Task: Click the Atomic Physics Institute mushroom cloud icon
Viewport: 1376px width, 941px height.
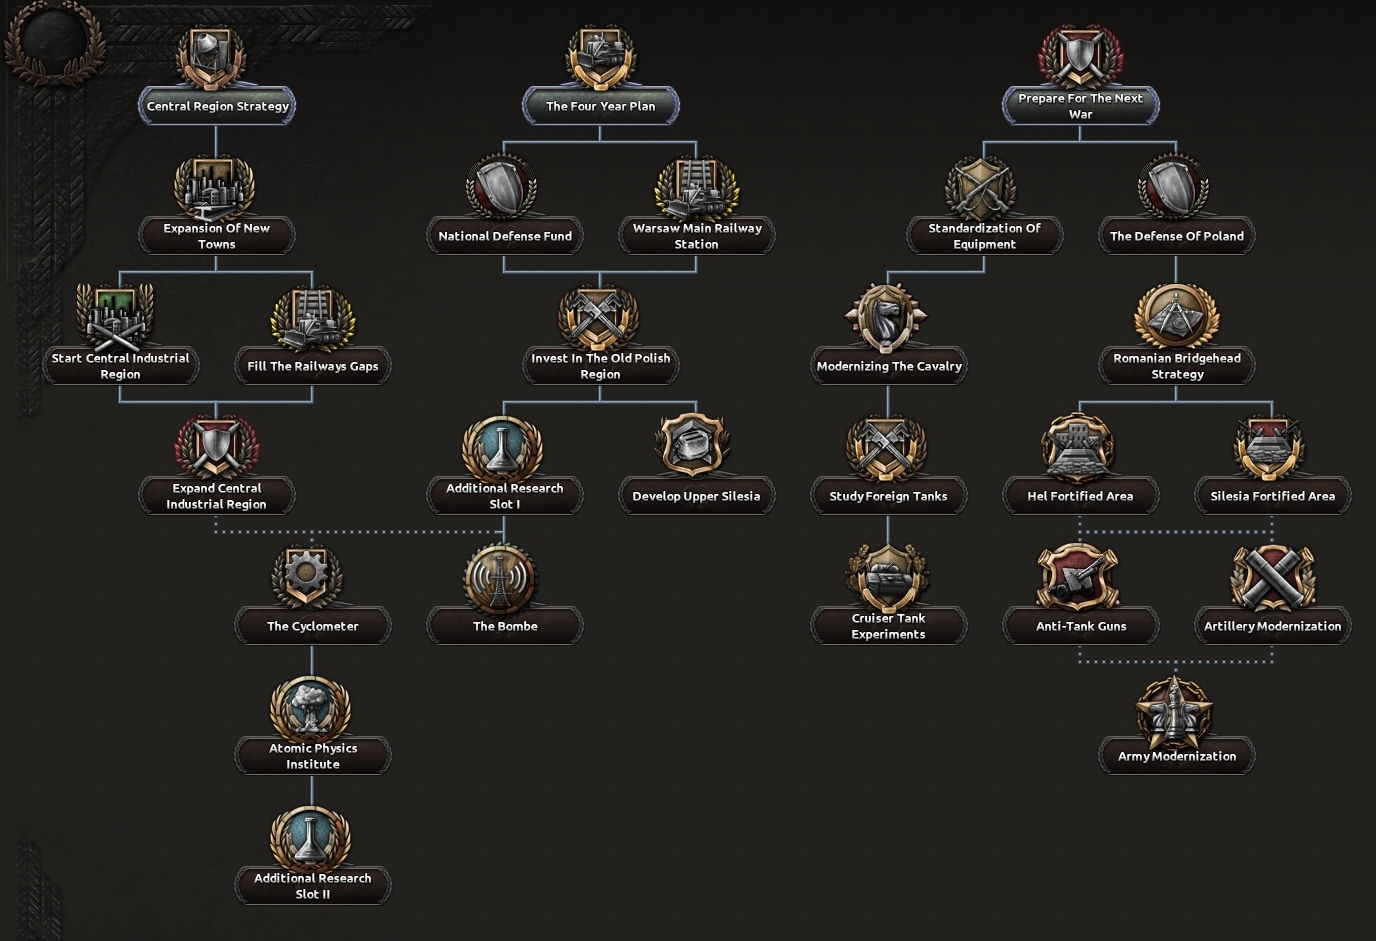Action: point(312,707)
